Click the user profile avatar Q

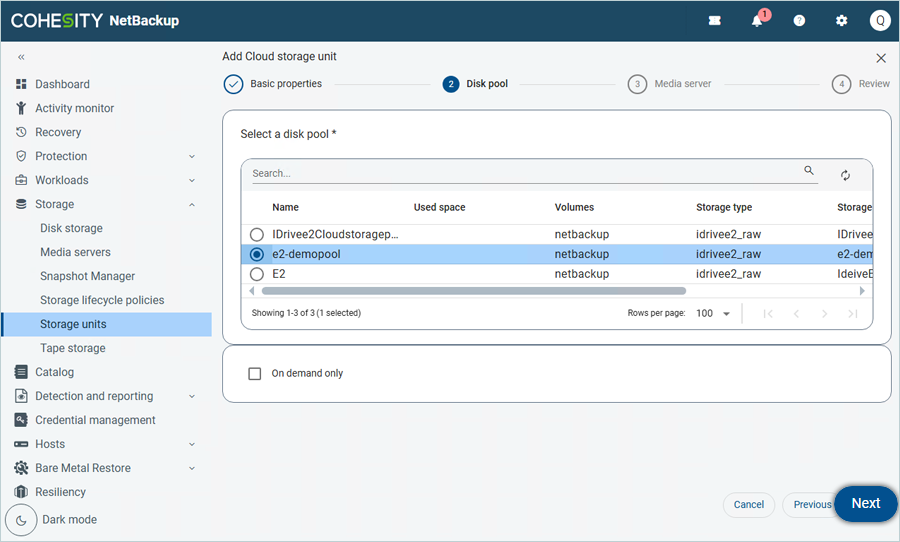(x=880, y=21)
